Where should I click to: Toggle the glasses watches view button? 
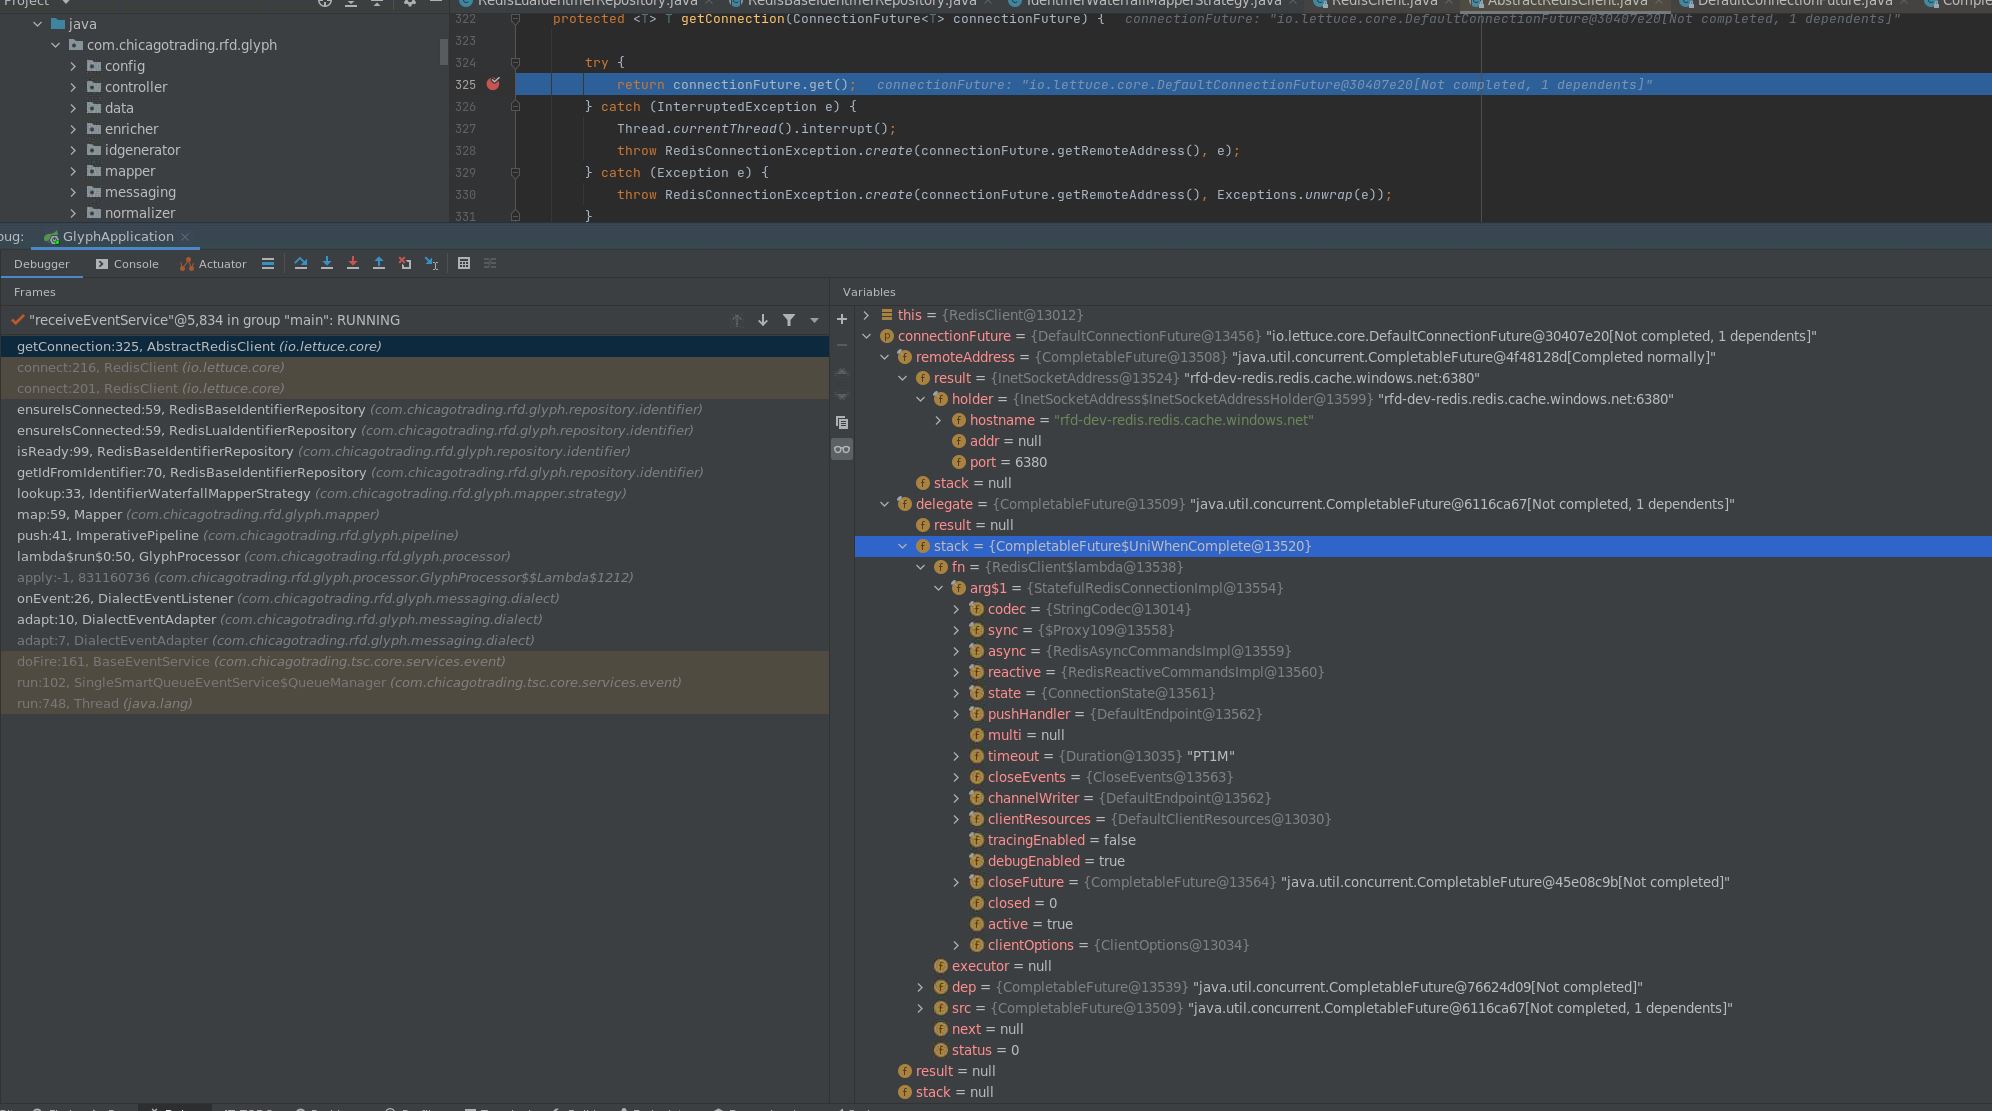pyautogui.click(x=842, y=449)
